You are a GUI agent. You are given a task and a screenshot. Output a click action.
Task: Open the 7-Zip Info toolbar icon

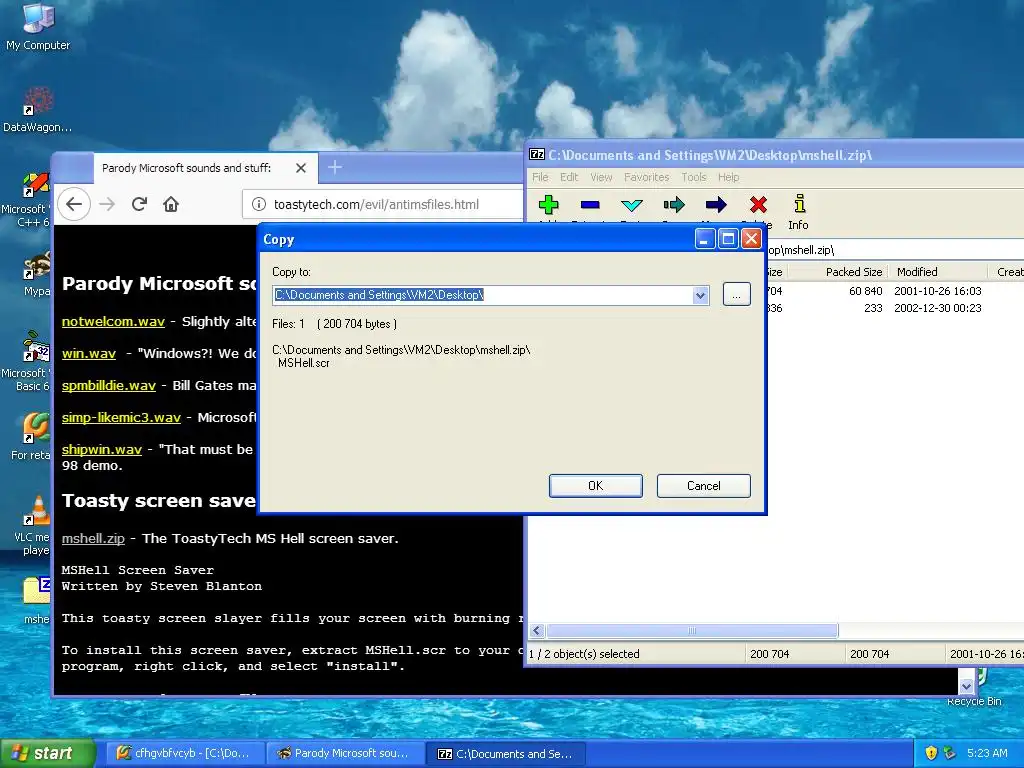(798, 212)
